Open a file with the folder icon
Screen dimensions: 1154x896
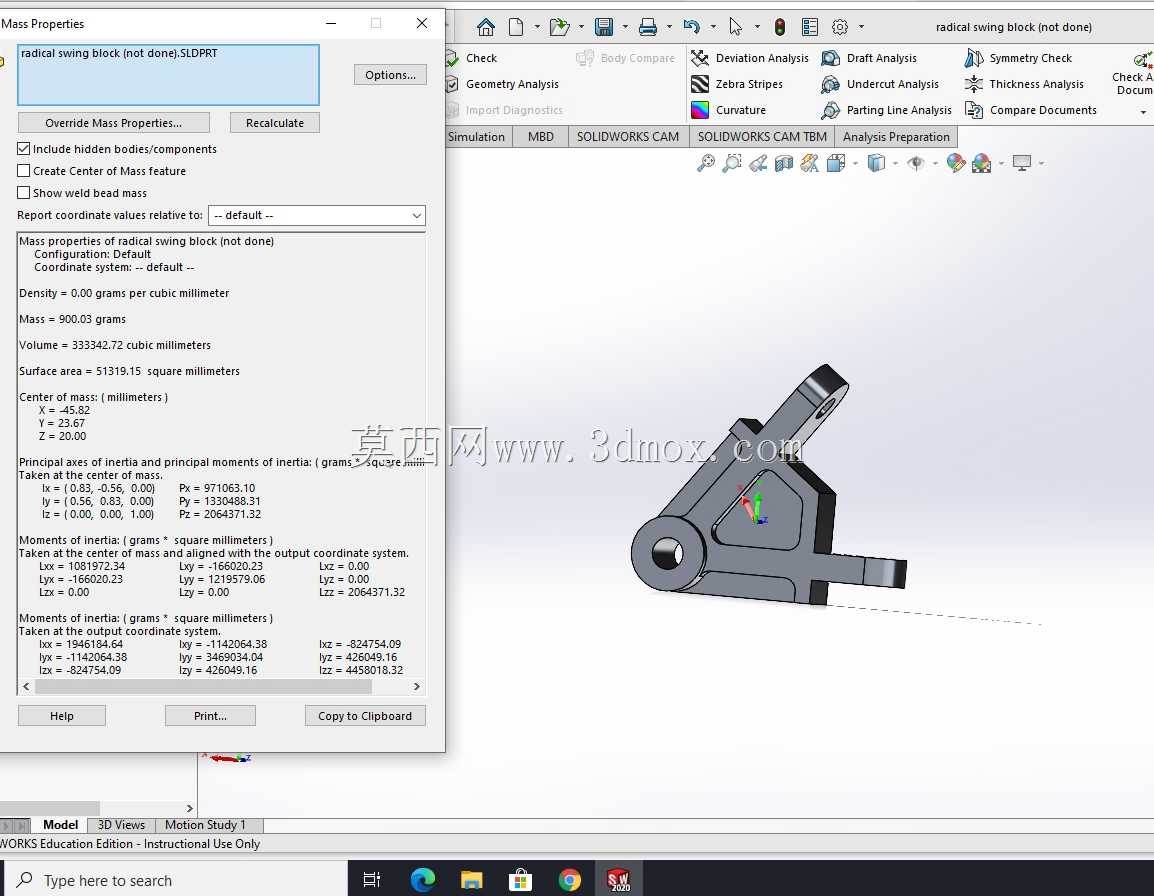559,27
